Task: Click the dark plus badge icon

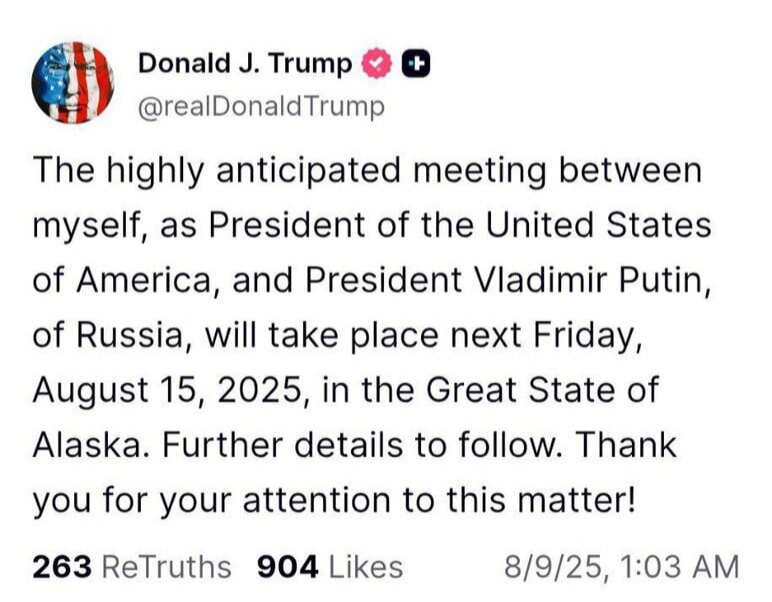Action: click(416, 64)
